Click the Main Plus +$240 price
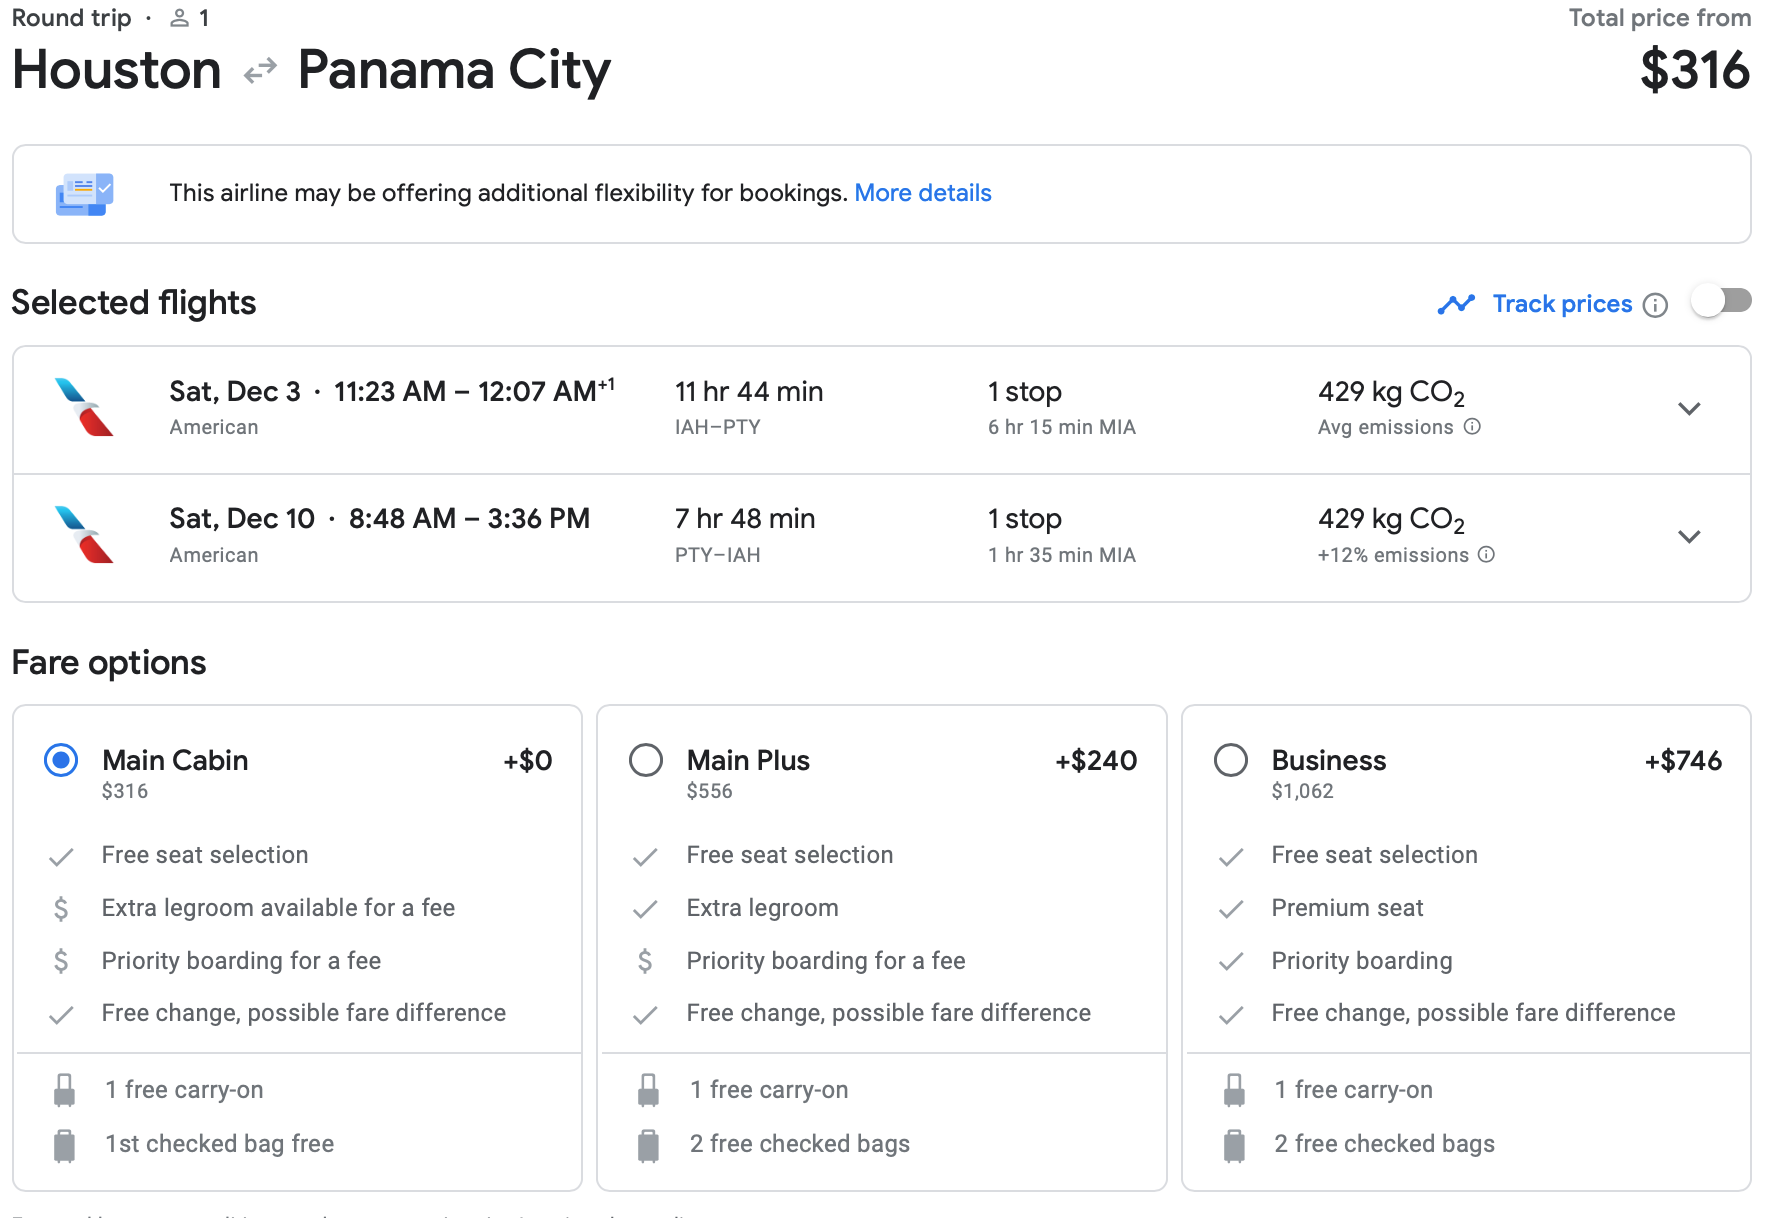The image size is (1770, 1218). click(1096, 761)
